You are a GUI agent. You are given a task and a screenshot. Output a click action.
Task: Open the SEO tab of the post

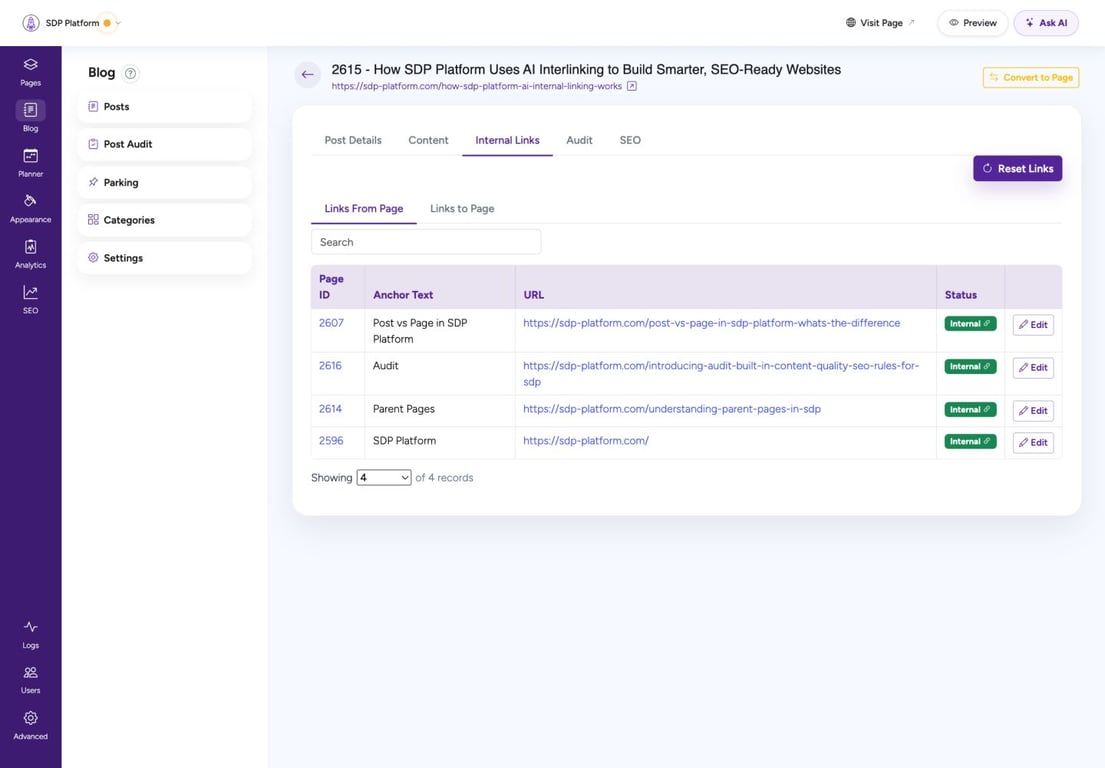click(x=630, y=140)
